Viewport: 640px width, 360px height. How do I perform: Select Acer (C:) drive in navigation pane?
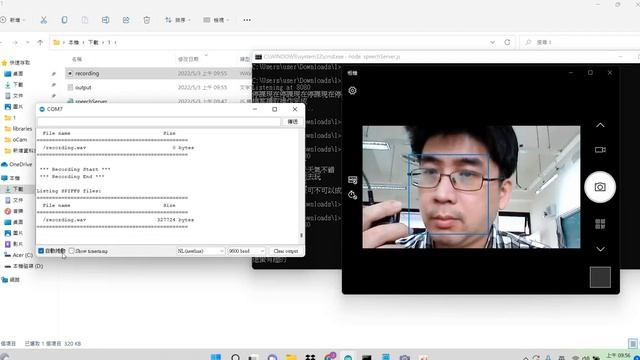click(18, 255)
